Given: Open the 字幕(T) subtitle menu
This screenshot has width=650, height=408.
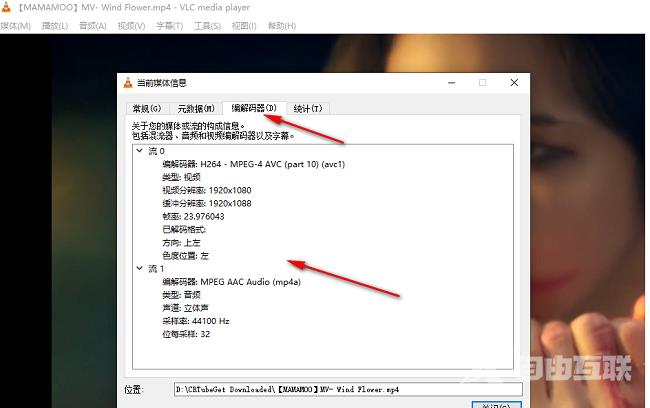Looking at the screenshot, I should tap(169, 25).
